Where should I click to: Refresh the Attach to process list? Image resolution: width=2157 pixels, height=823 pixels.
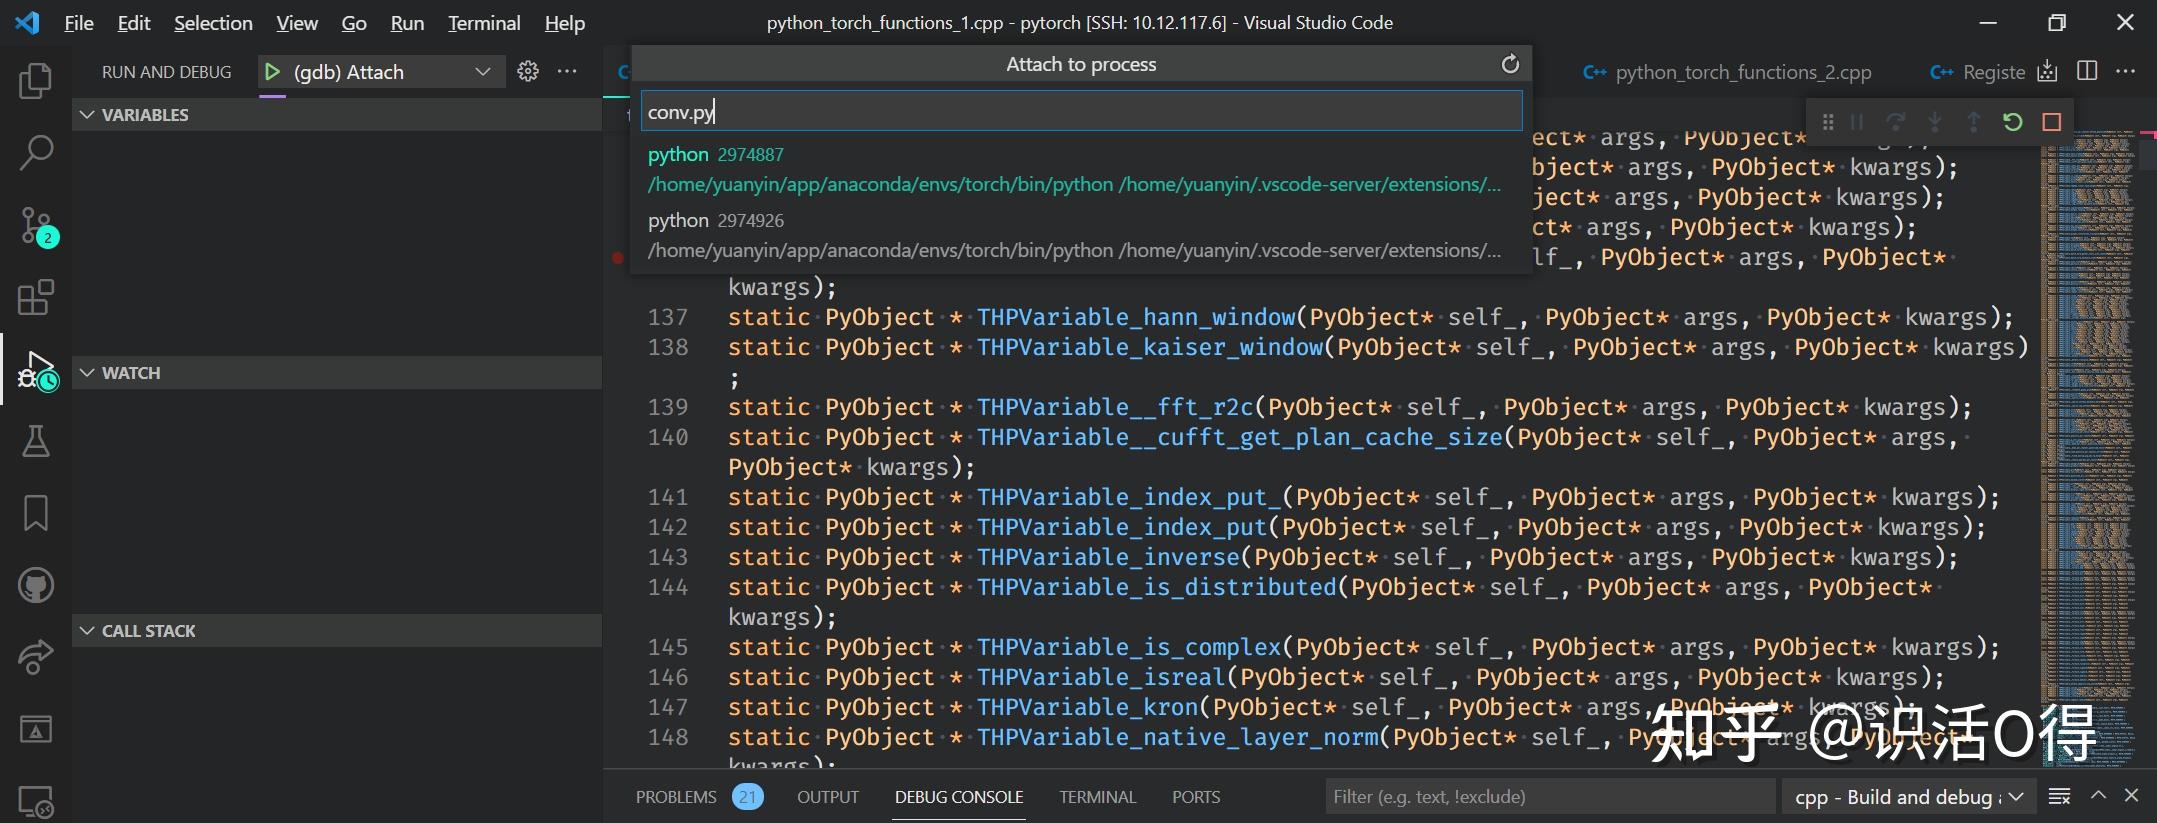[1510, 65]
